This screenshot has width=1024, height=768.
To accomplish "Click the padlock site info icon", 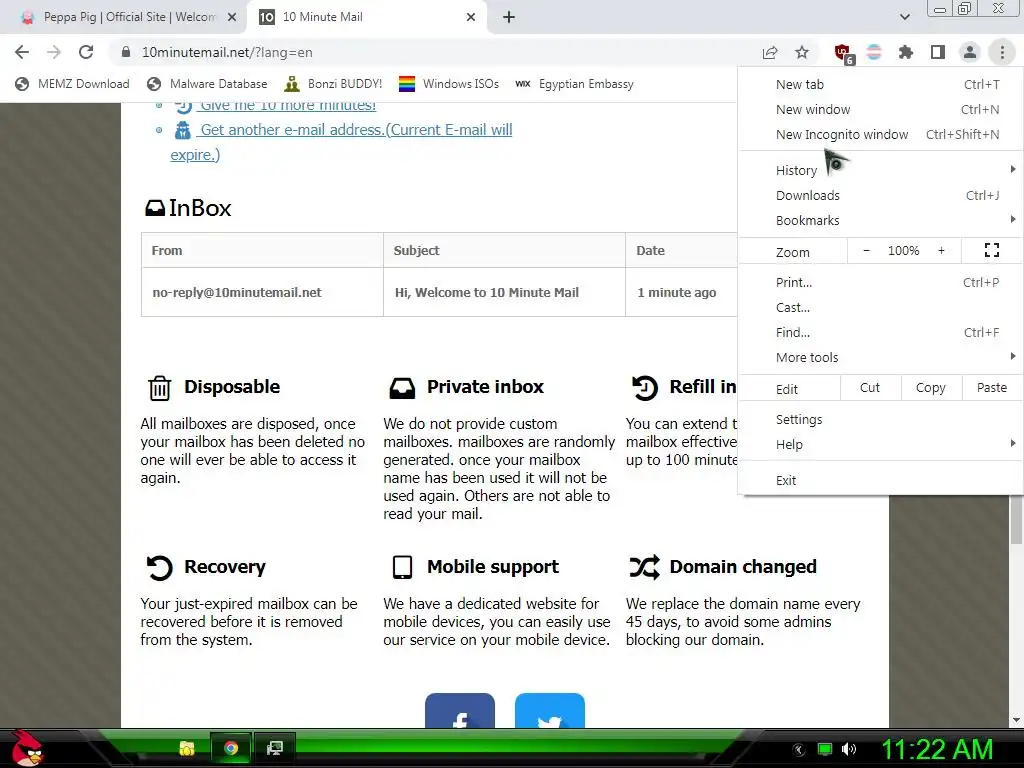I will tap(126, 52).
